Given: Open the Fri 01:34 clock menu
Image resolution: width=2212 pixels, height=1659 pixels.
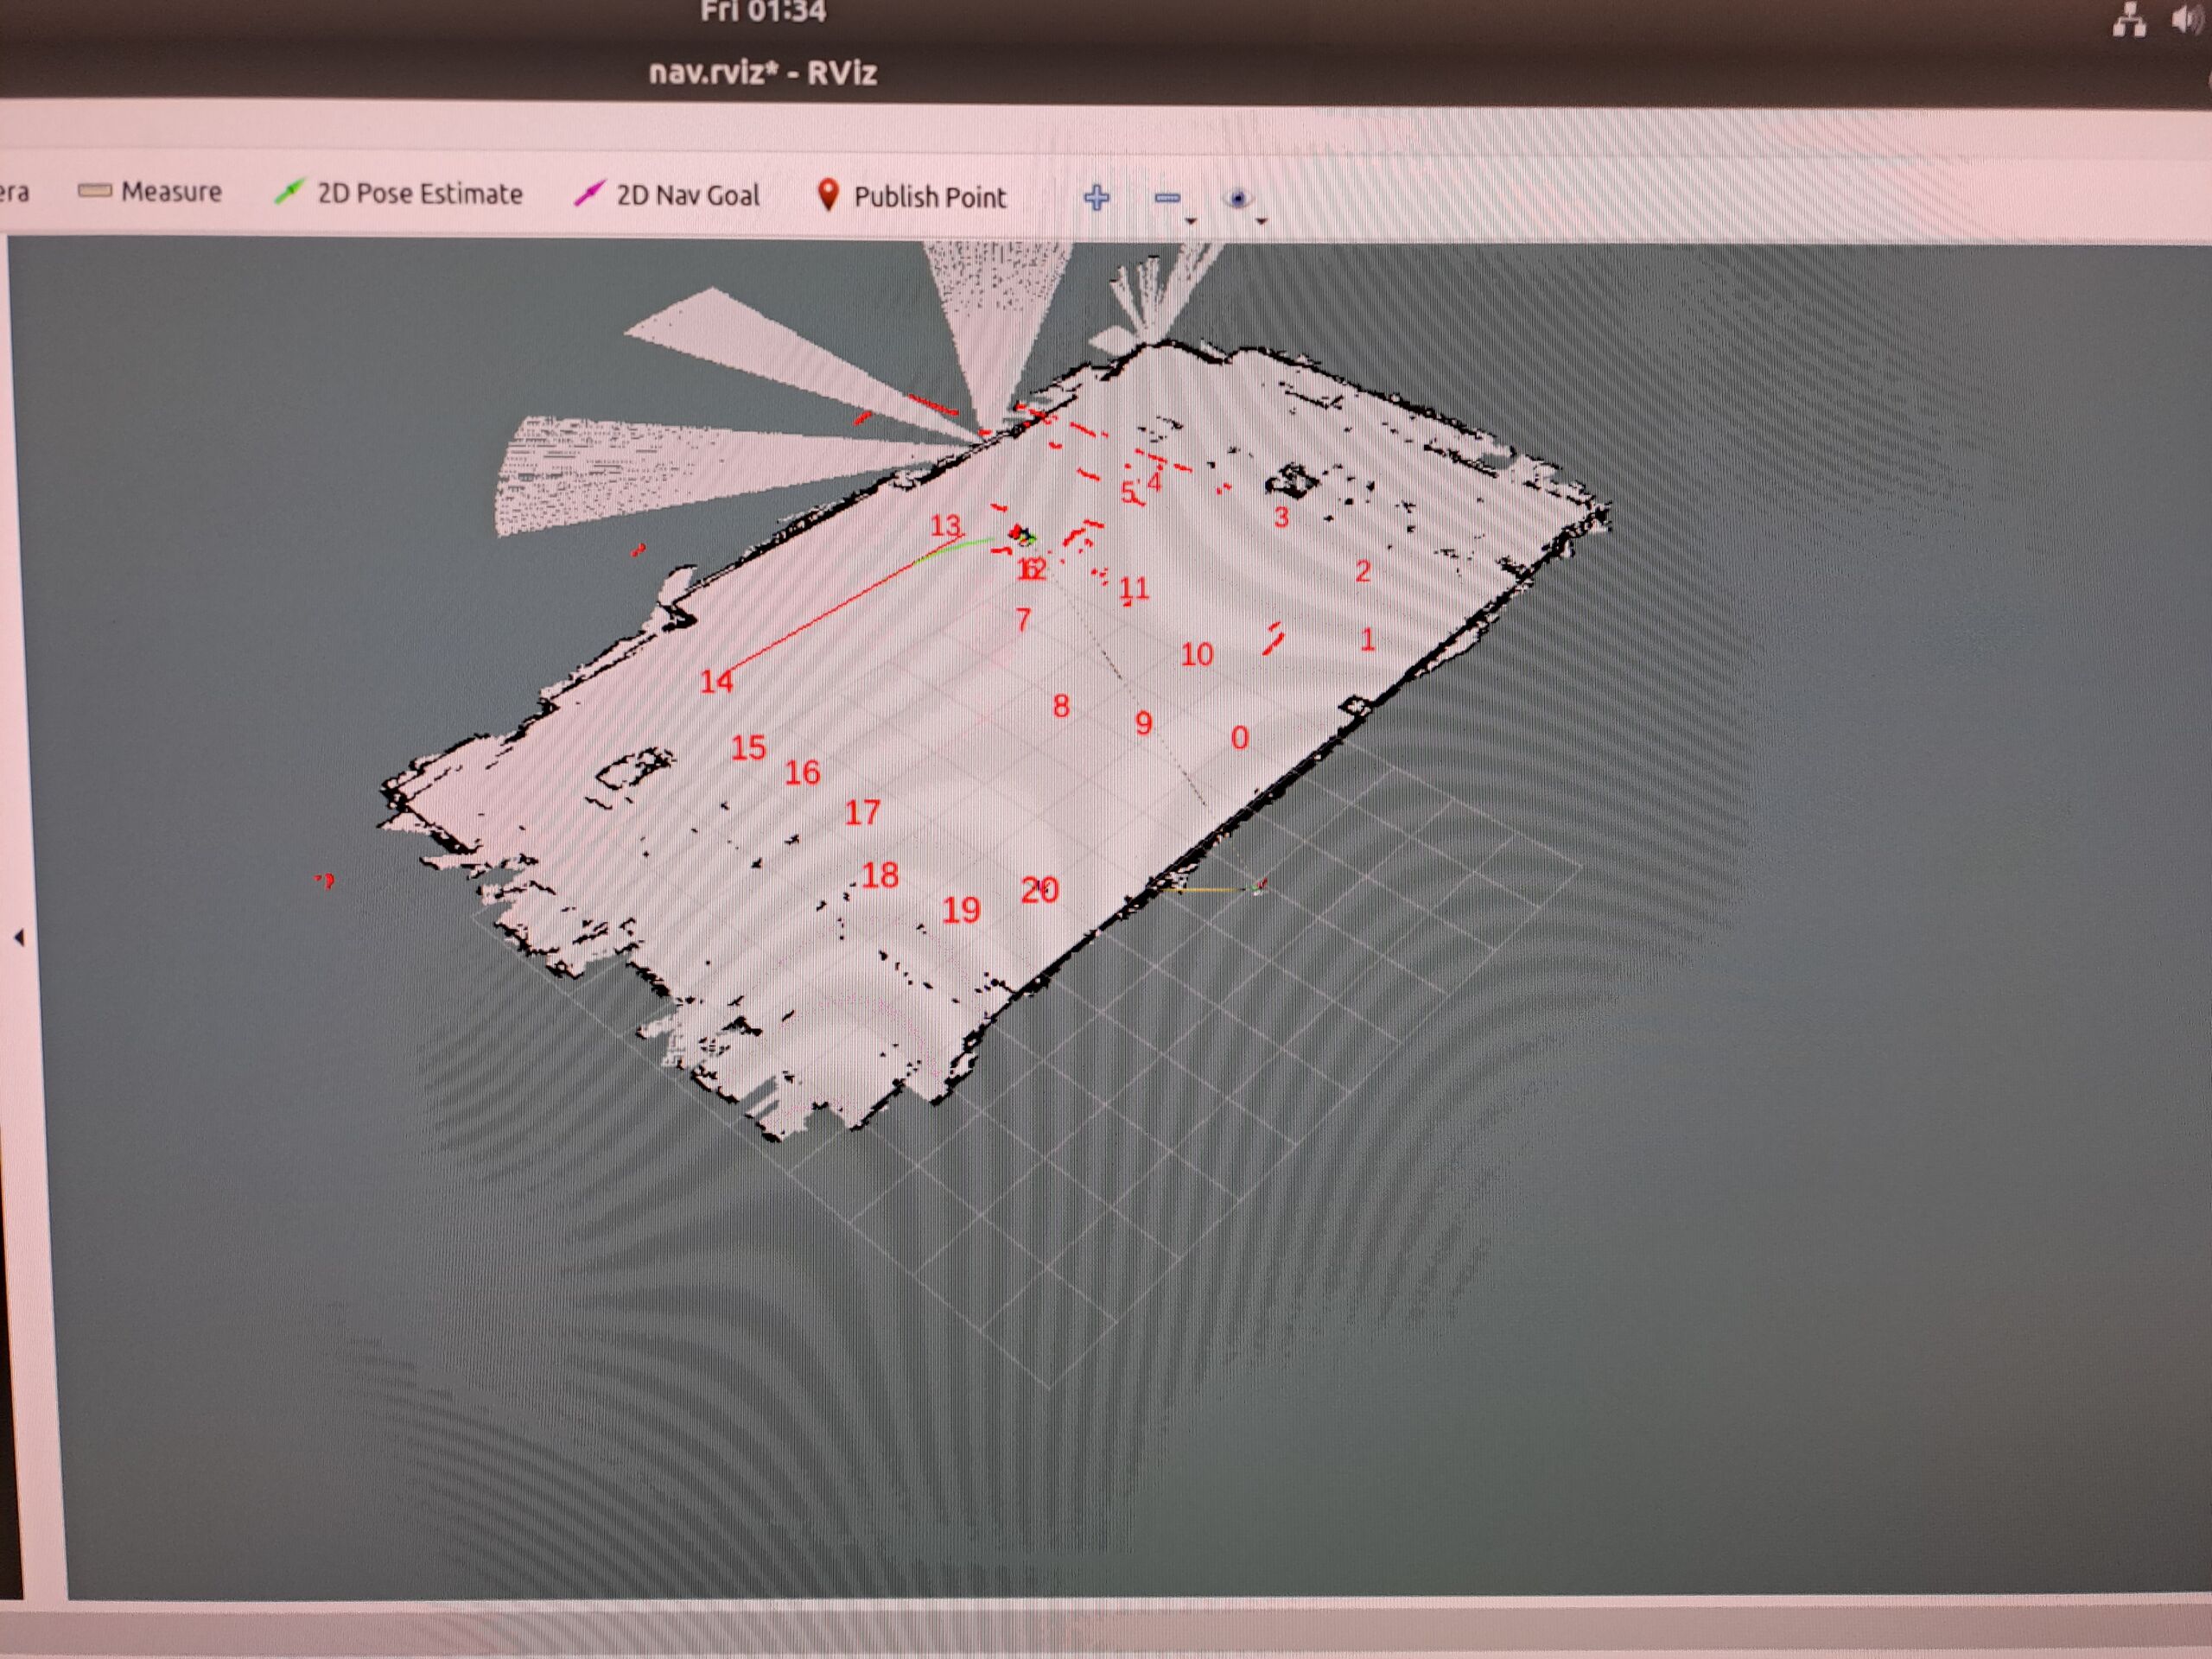Looking at the screenshot, I should pyautogui.click(x=763, y=12).
